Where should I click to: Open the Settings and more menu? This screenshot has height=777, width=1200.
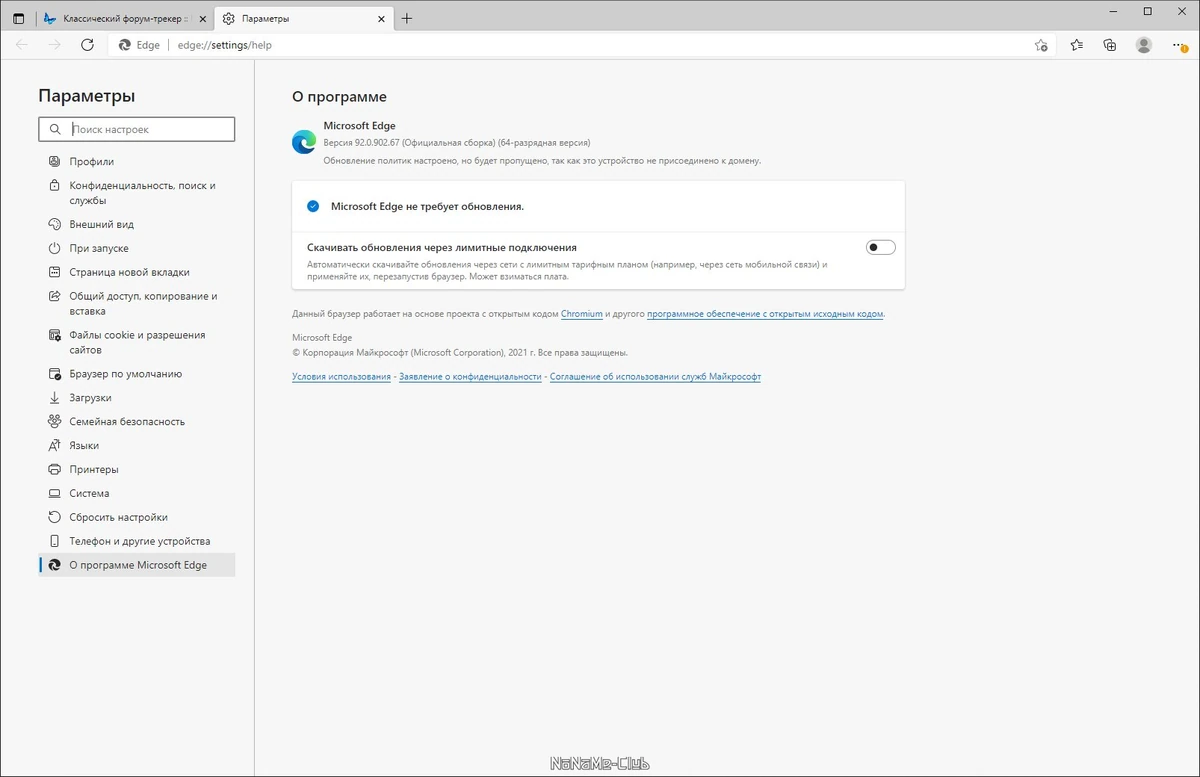pos(1178,45)
